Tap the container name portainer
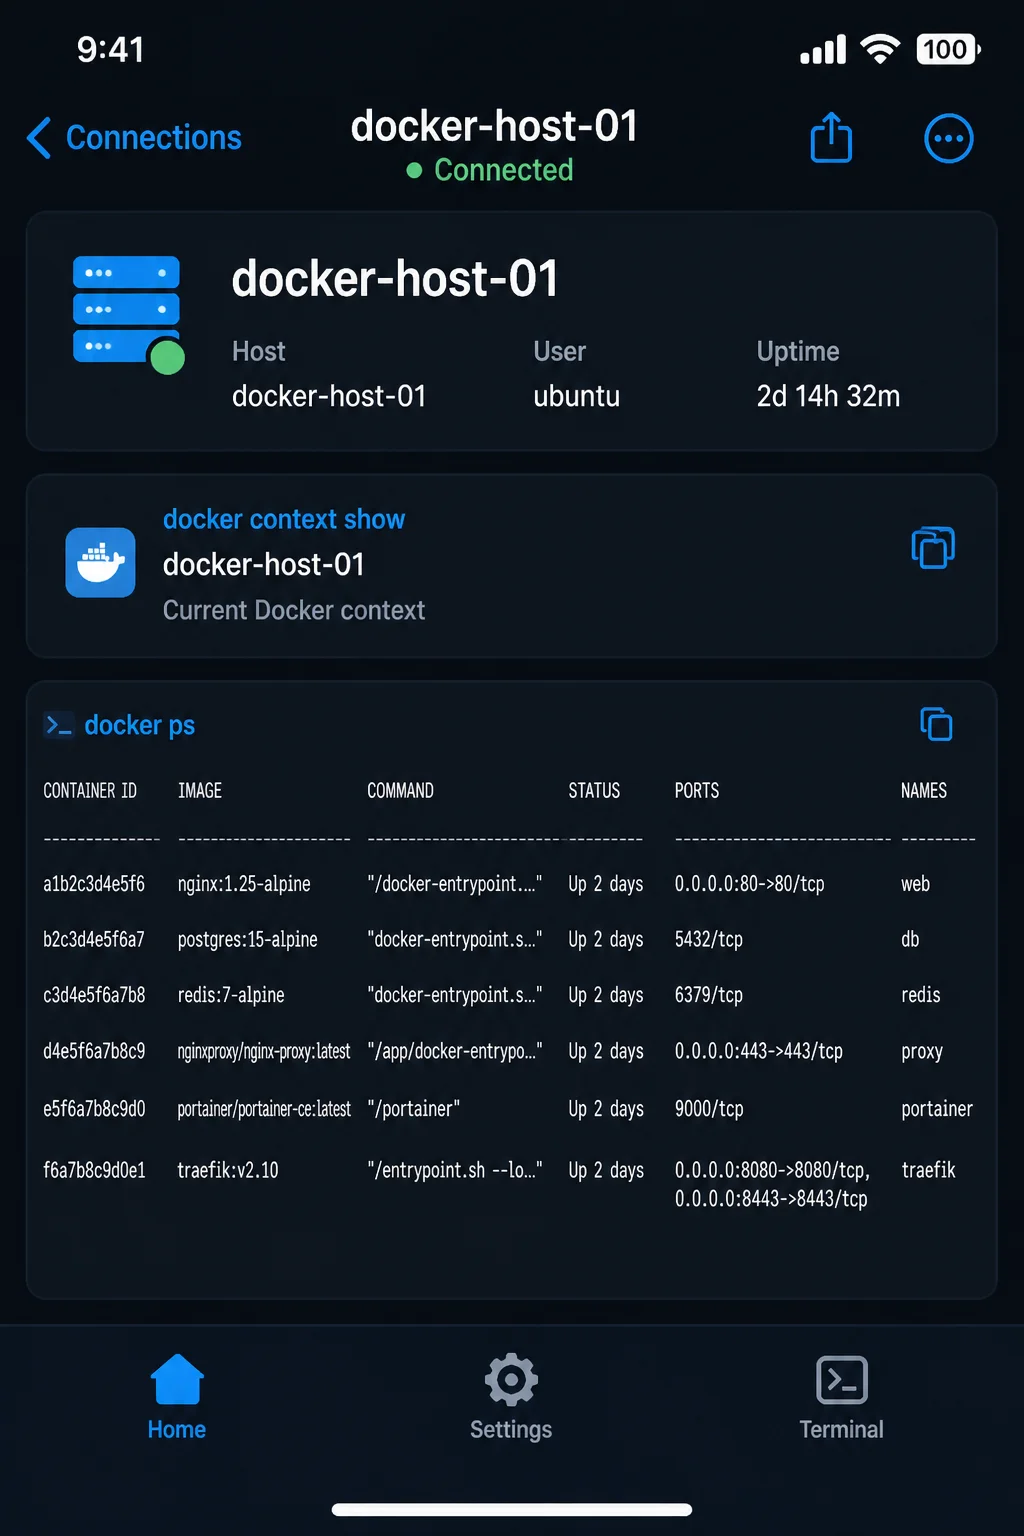The image size is (1024, 1536). click(937, 1109)
